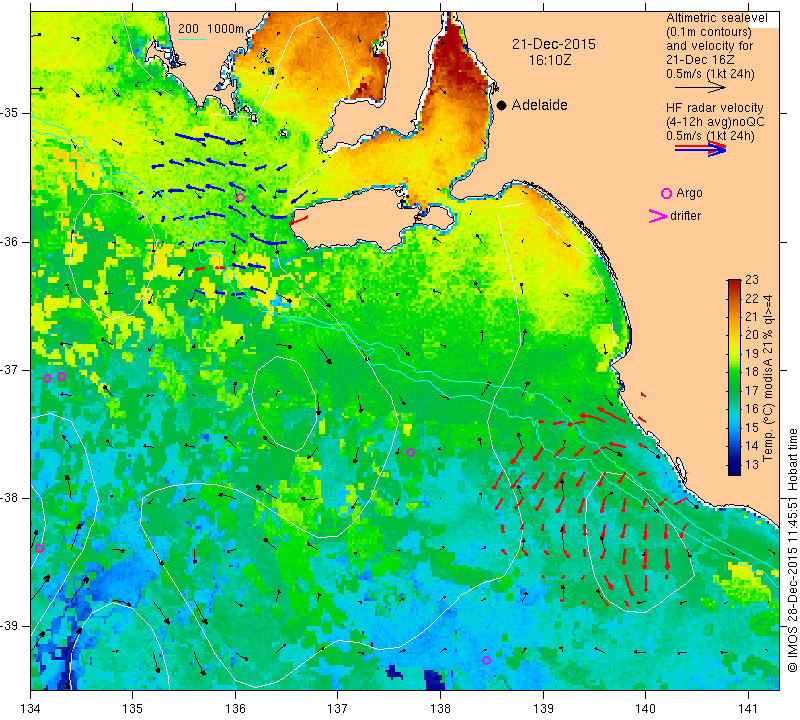The image size is (800, 720).
Task: Click the longitude label 139
Action: pyautogui.click(x=543, y=709)
